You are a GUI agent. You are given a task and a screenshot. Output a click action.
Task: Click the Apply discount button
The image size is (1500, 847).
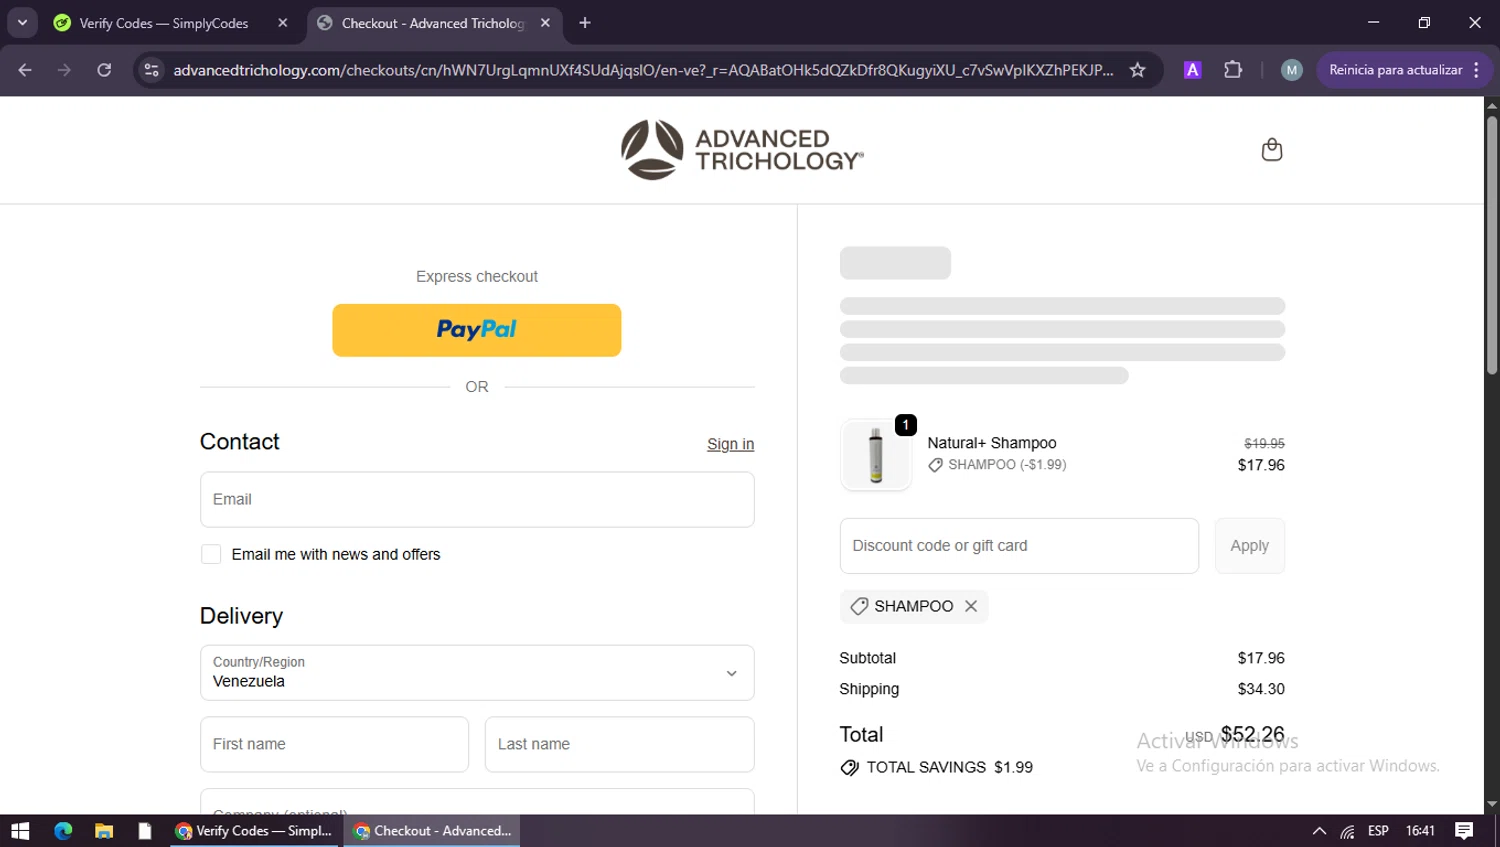click(x=1249, y=546)
